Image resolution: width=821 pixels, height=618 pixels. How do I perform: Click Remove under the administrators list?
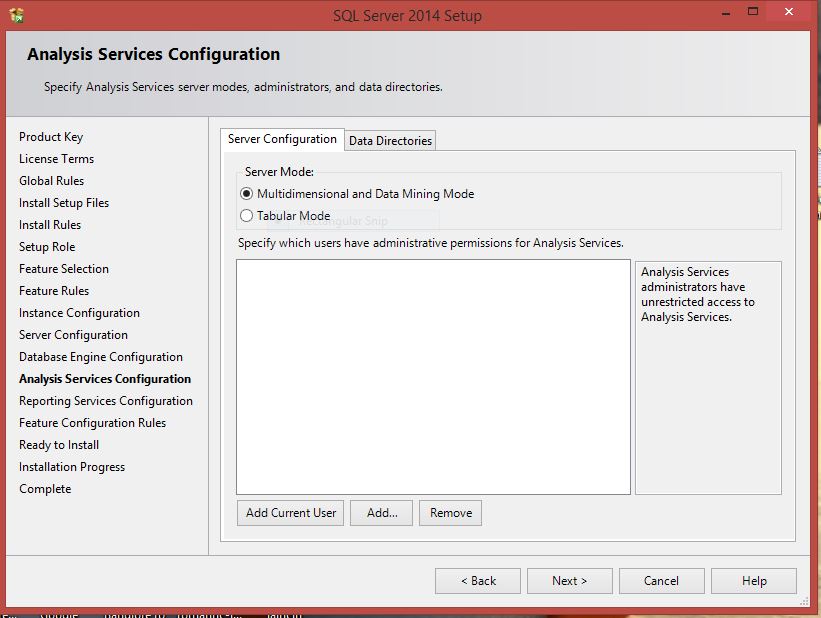(x=450, y=513)
